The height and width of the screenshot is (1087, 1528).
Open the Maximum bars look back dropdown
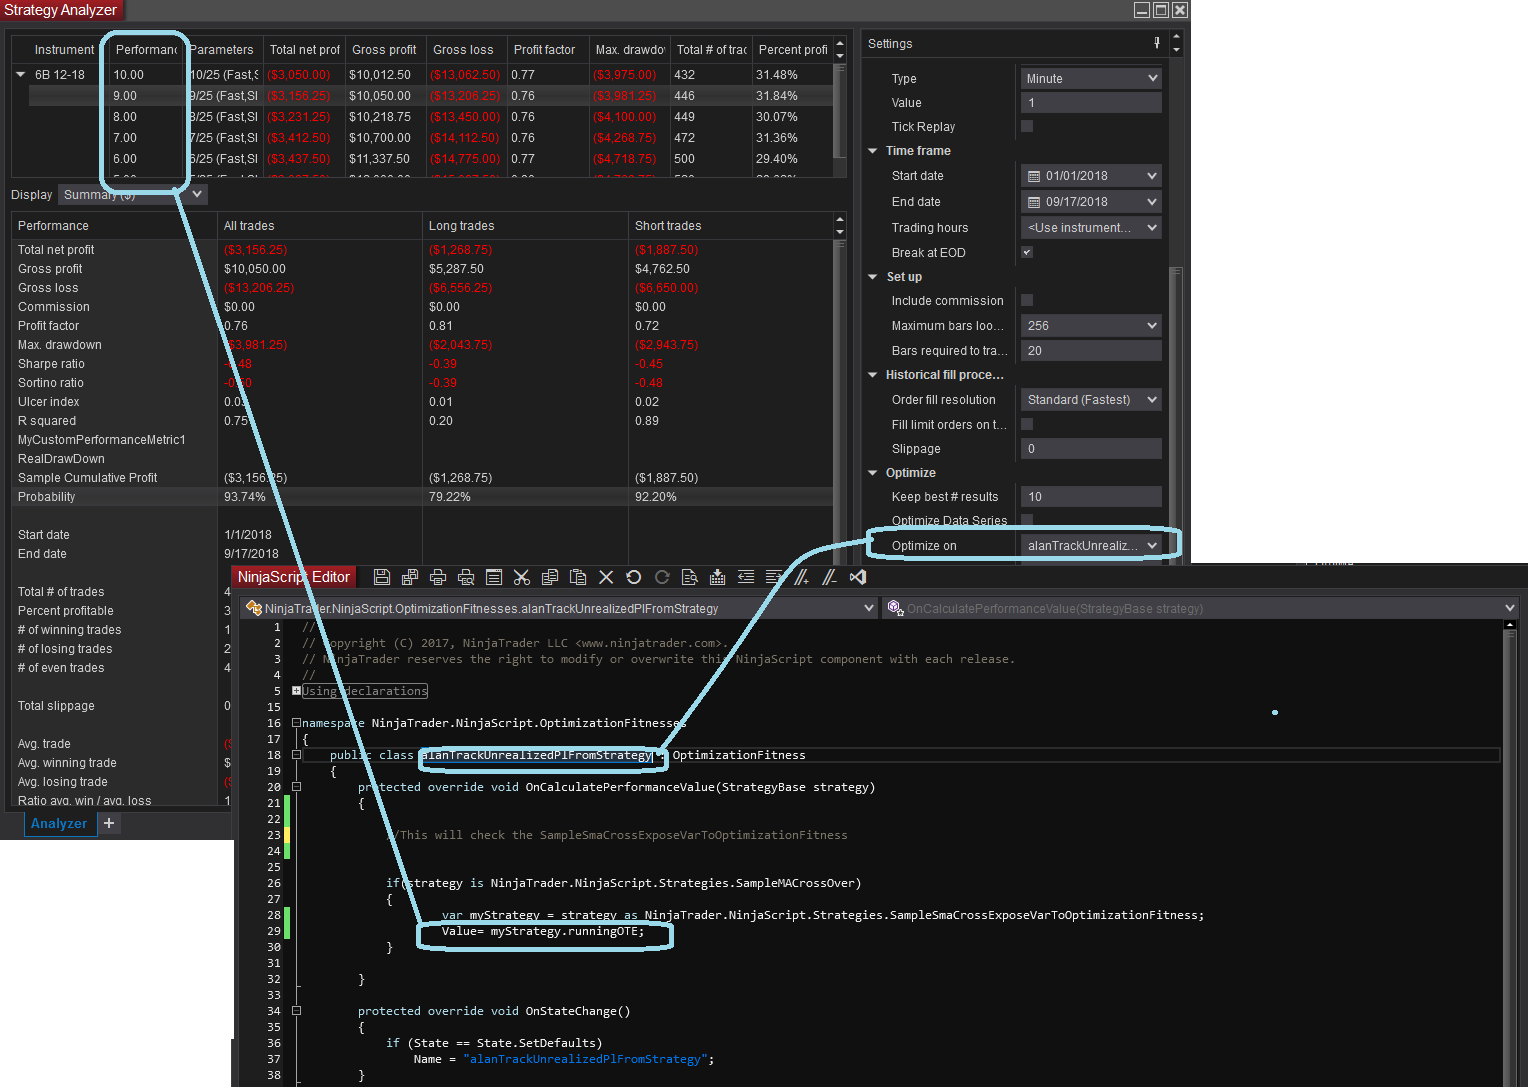click(x=1091, y=326)
